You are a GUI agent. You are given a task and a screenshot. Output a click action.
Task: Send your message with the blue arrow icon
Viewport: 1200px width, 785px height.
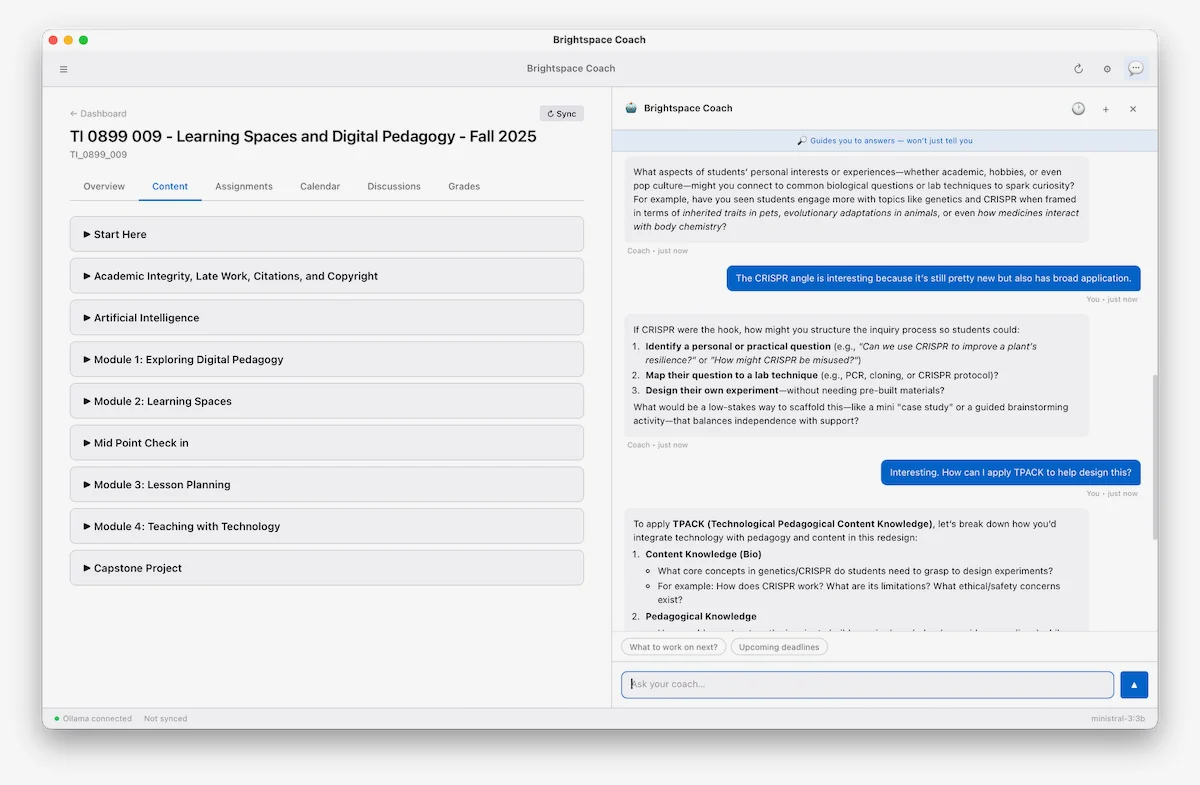coord(1133,684)
